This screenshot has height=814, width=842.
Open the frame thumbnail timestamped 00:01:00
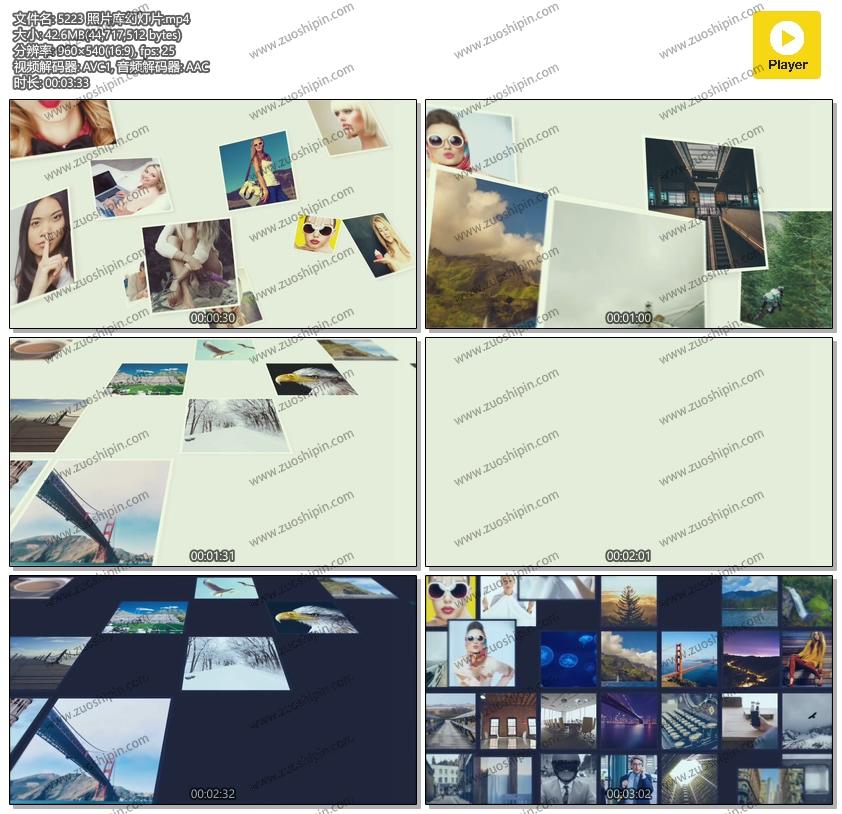(629, 214)
